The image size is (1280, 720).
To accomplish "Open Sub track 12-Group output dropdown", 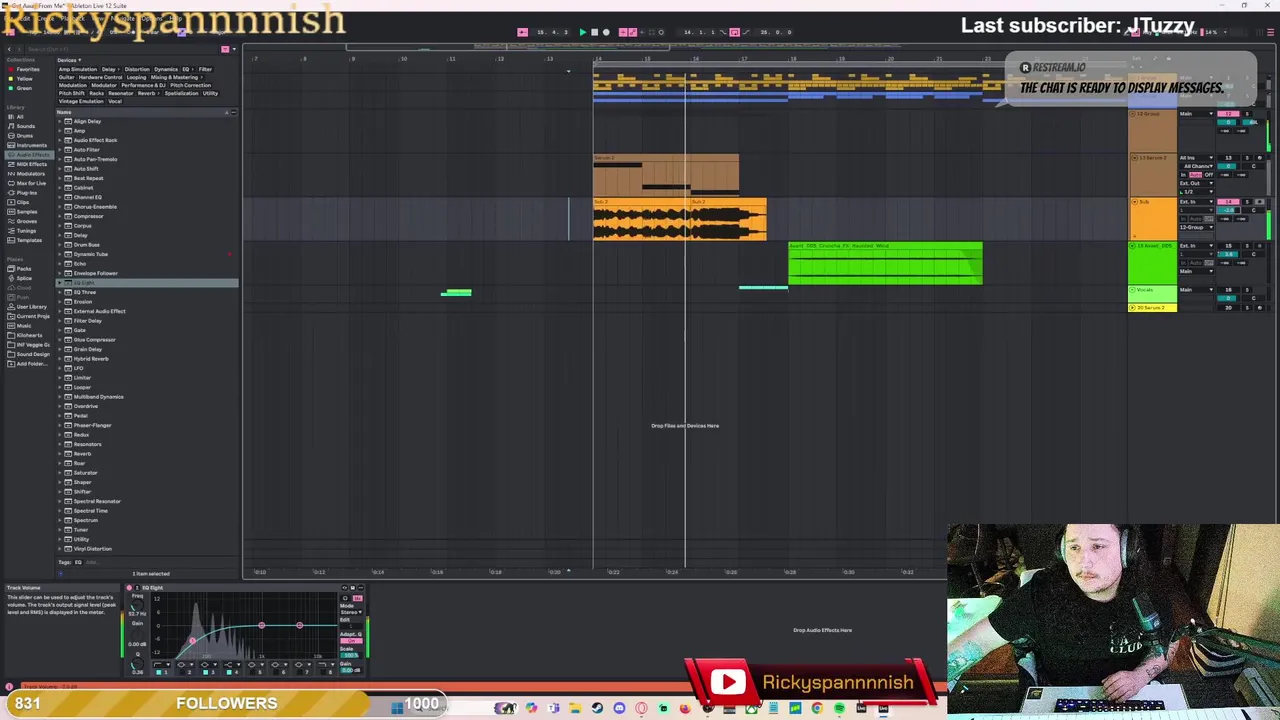I will (1196, 227).
